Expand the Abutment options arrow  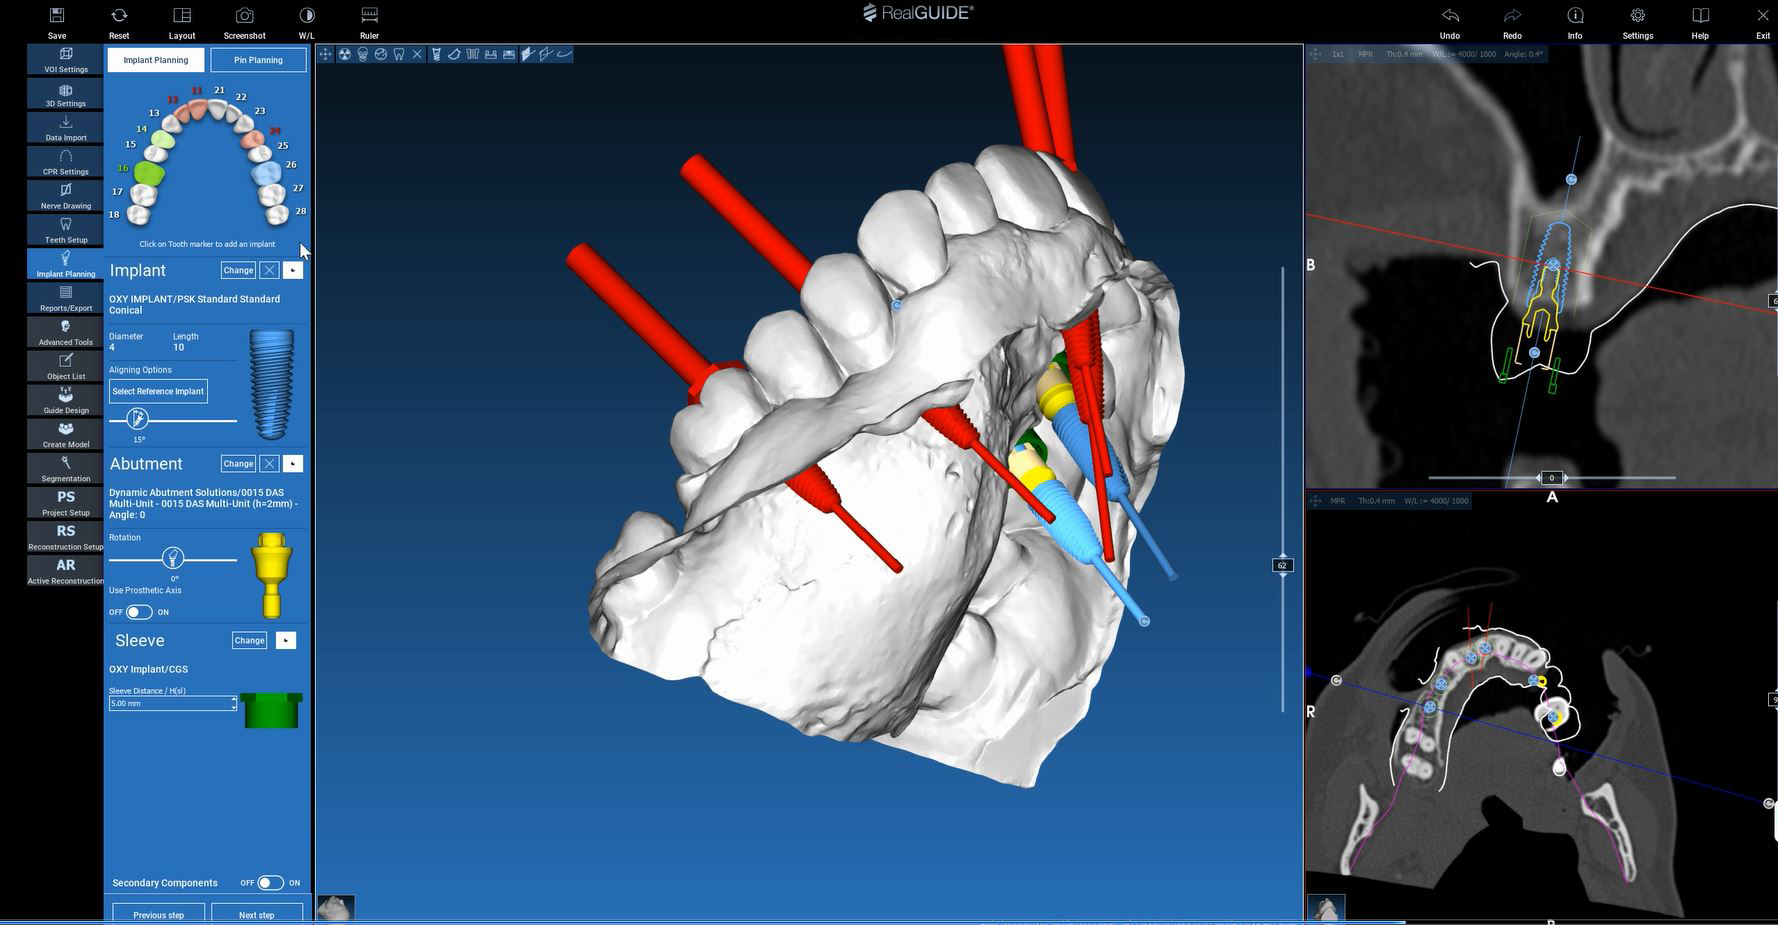point(292,463)
